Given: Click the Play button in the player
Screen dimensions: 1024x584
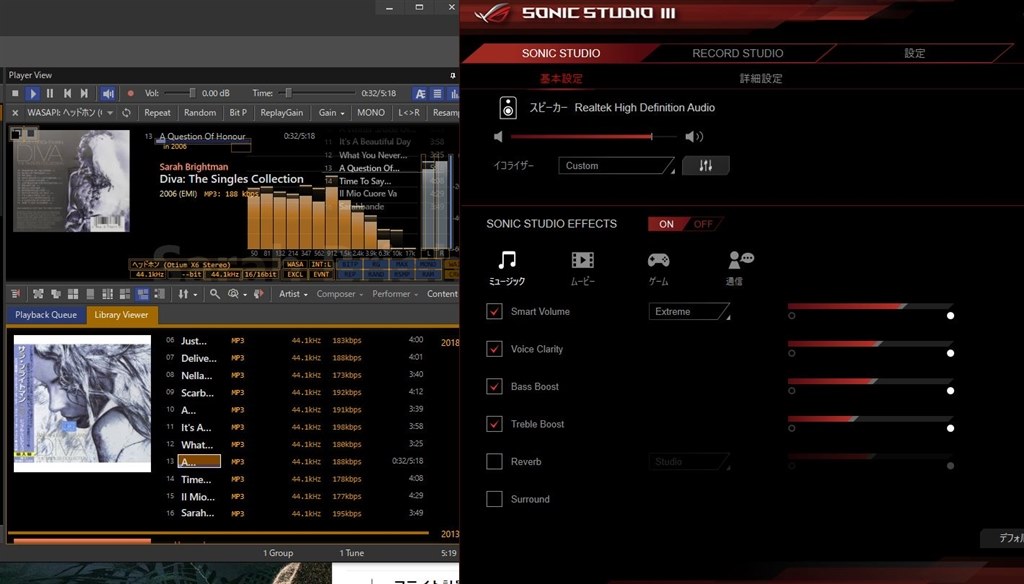Looking at the screenshot, I should click(32, 93).
